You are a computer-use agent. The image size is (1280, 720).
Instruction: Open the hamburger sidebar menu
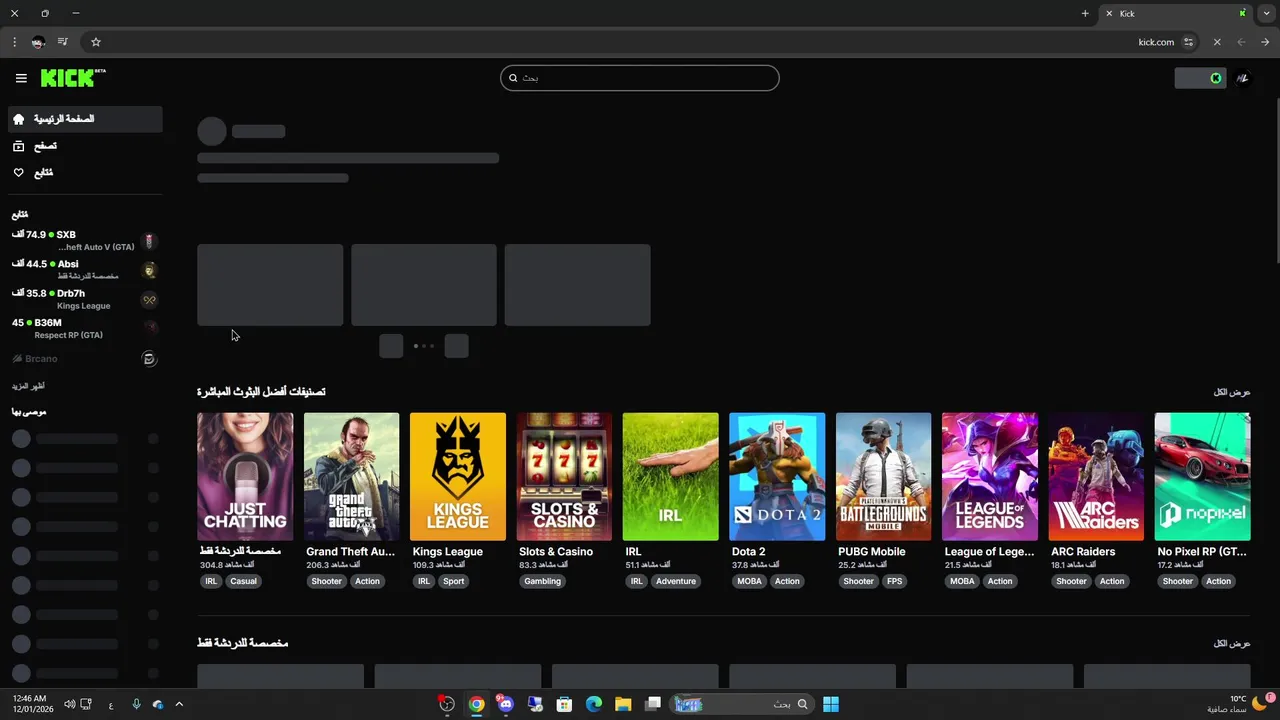pos(21,78)
